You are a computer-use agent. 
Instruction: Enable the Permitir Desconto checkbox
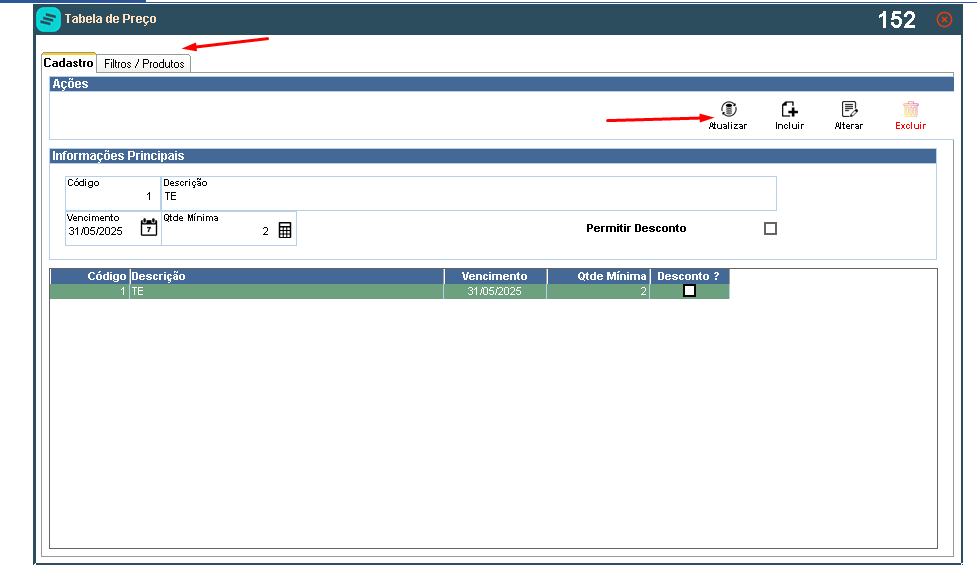point(770,229)
